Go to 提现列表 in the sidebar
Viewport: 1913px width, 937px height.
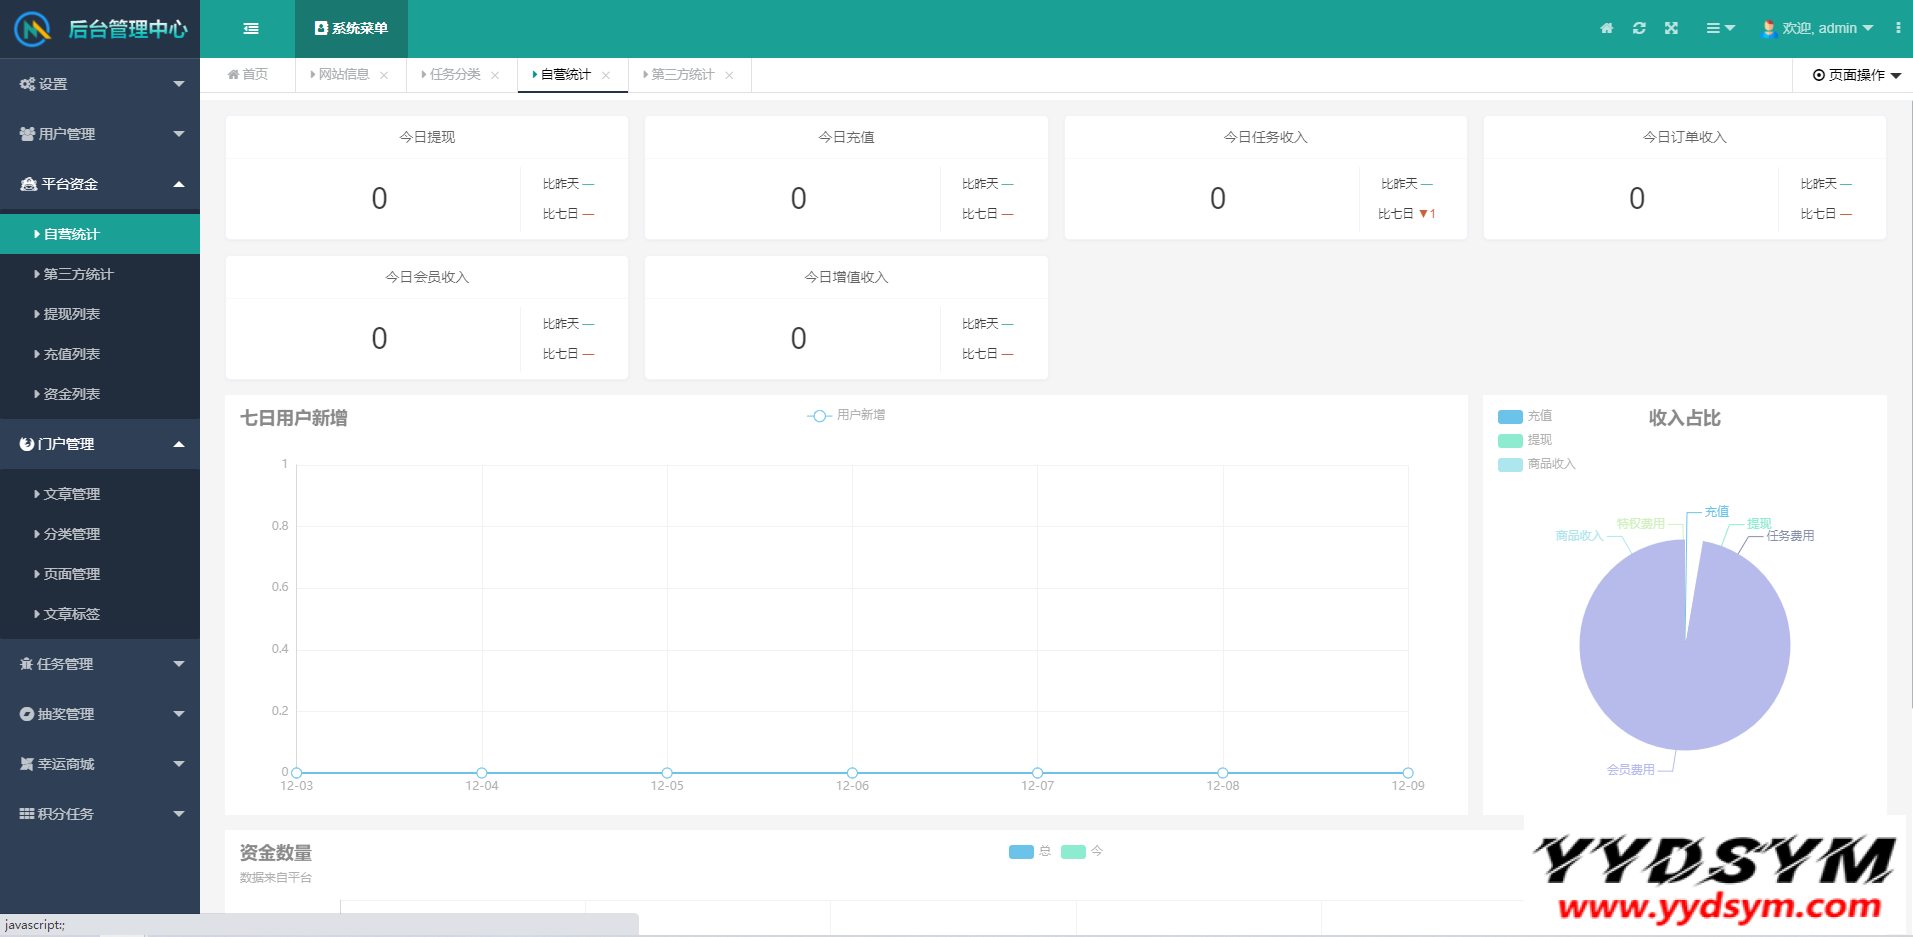coord(72,314)
